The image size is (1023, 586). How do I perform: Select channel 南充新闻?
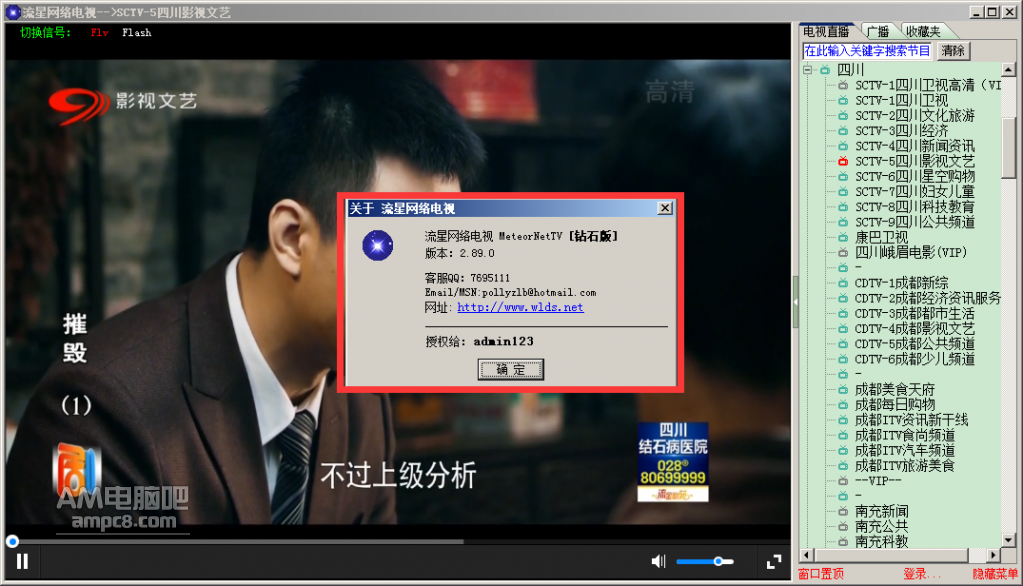(x=881, y=511)
